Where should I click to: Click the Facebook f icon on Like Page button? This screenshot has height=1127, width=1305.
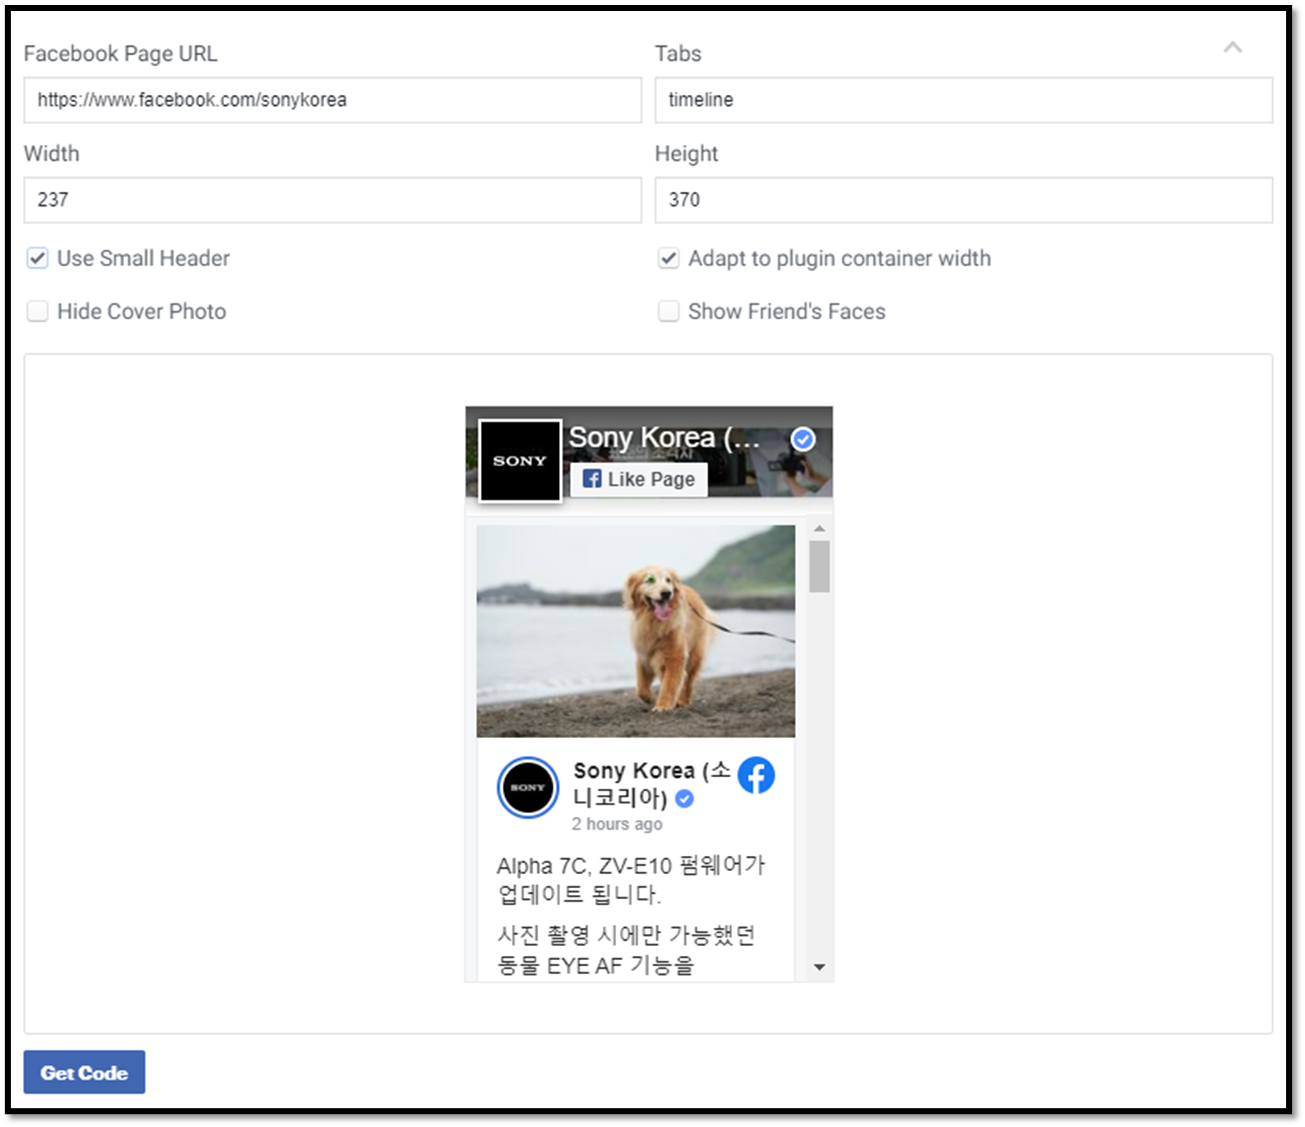(x=592, y=479)
